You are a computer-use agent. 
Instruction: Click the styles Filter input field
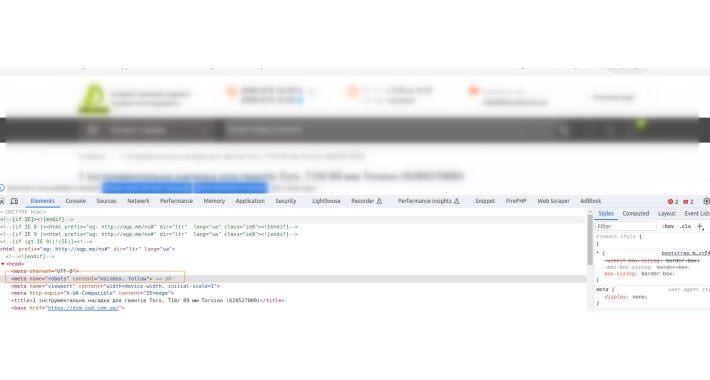tap(626, 226)
